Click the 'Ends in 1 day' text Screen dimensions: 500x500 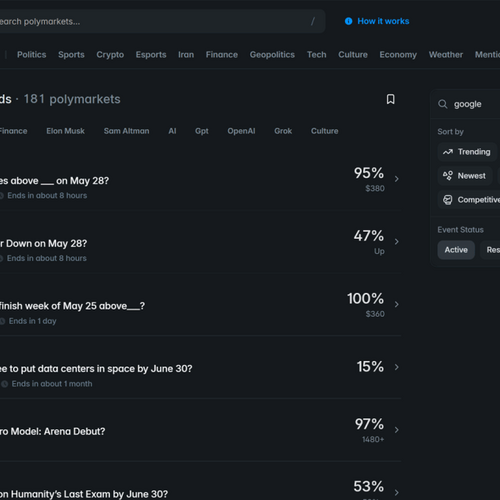click(x=33, y=321)
